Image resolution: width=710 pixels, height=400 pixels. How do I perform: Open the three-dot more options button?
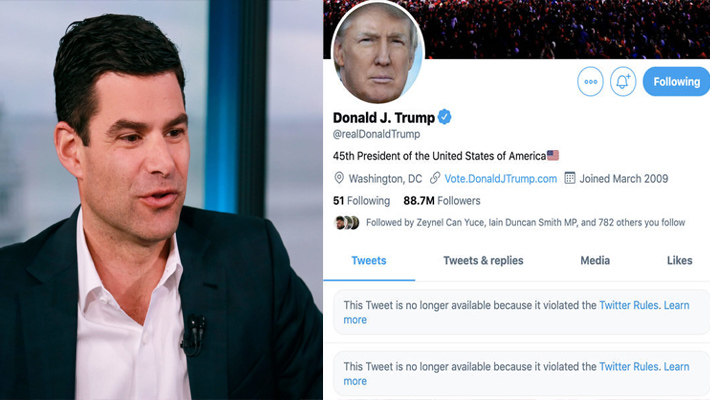(x=590, y=82)
